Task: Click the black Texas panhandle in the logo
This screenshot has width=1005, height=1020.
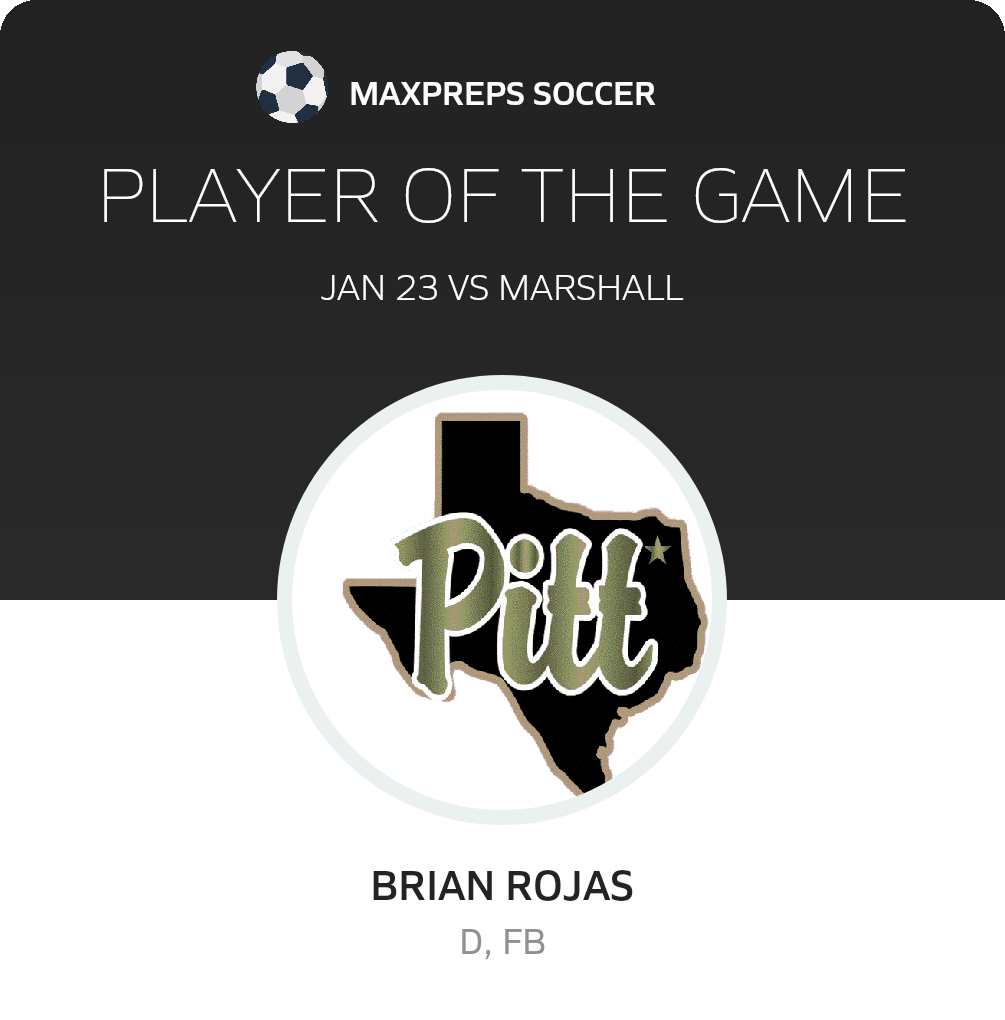Action: [482, 460]
